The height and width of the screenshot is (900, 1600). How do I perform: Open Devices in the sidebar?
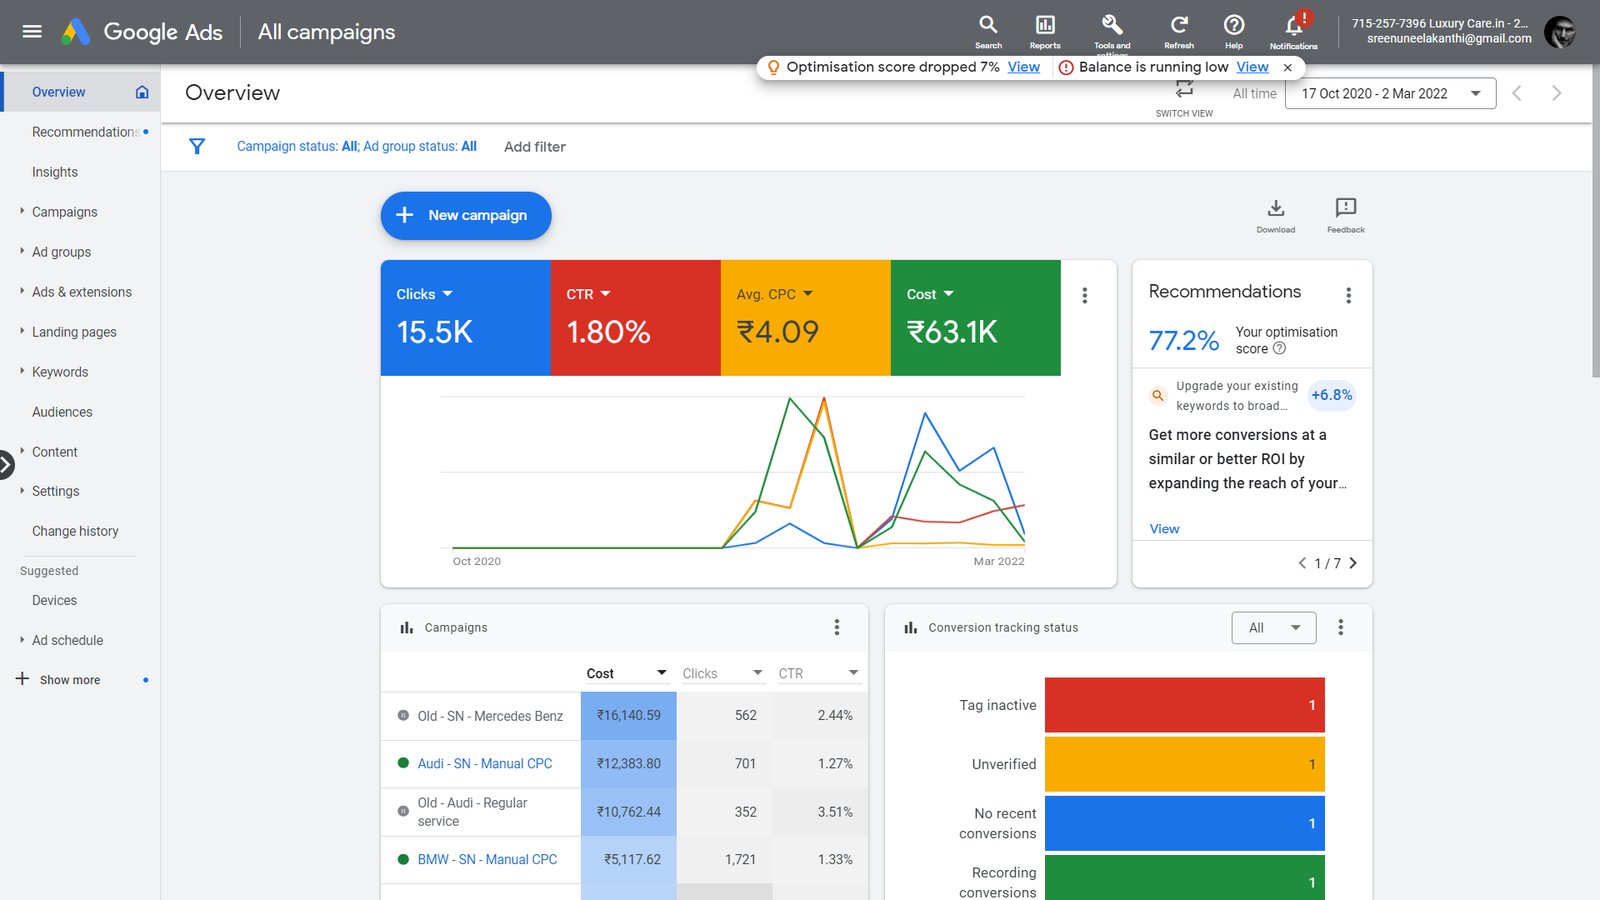tap(54, 600)
